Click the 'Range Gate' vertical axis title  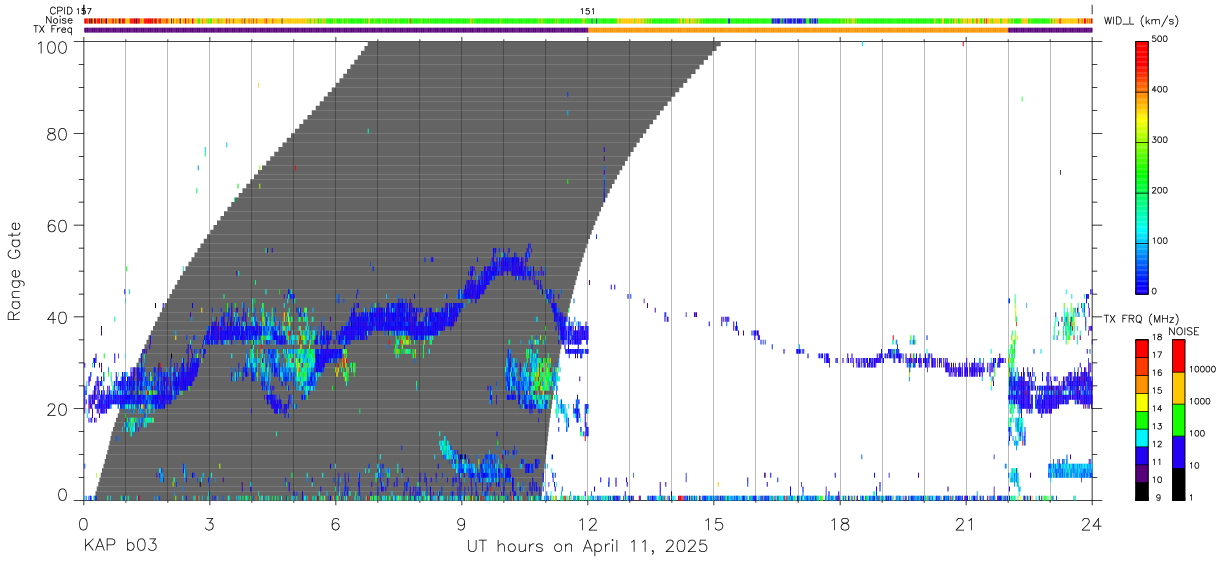[15, 269]
